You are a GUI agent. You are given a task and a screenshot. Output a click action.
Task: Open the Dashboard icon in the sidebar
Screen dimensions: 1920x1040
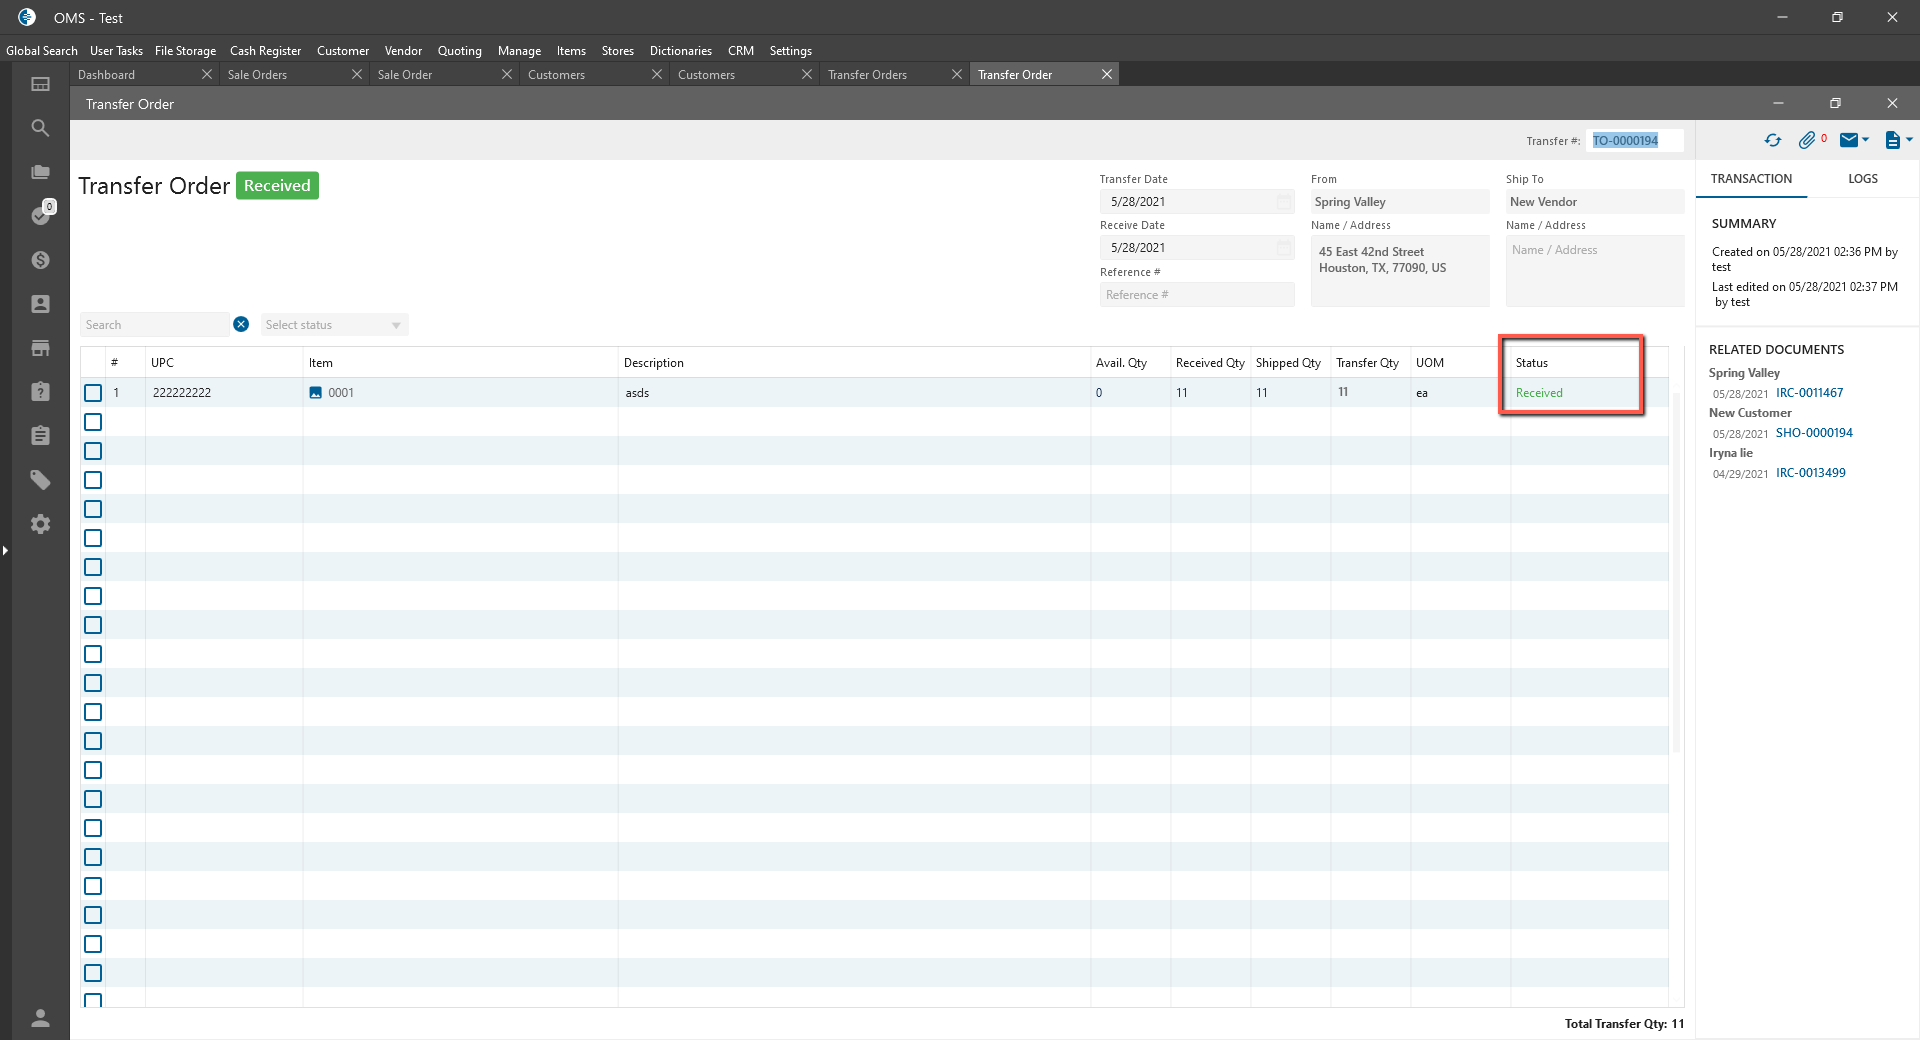40,84
